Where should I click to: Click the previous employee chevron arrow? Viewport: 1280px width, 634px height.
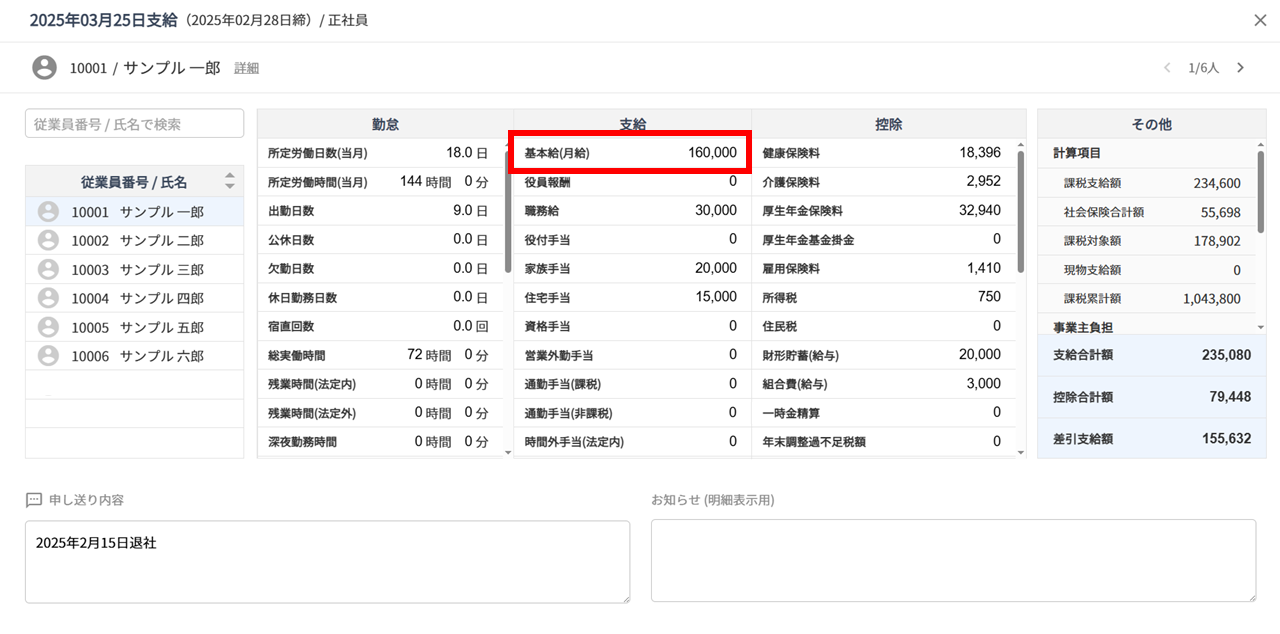tap(1166, 68)
